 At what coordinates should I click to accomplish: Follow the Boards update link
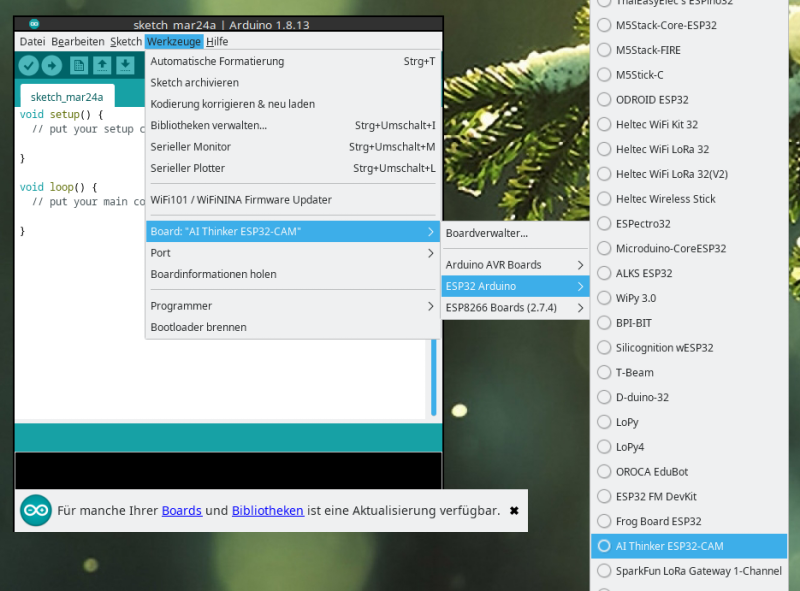coord(182,510)
